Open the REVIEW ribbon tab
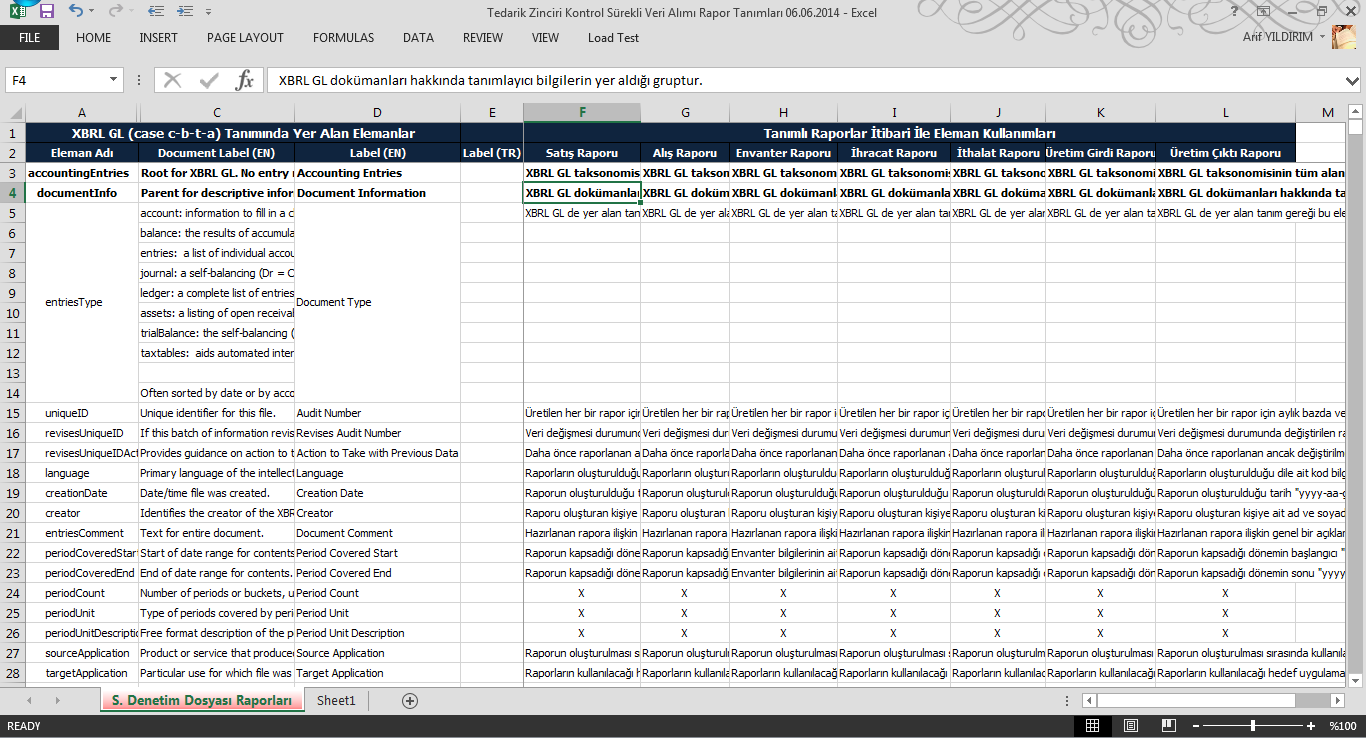The width and height of the screenshot is (1366, 738). point(483,38)
